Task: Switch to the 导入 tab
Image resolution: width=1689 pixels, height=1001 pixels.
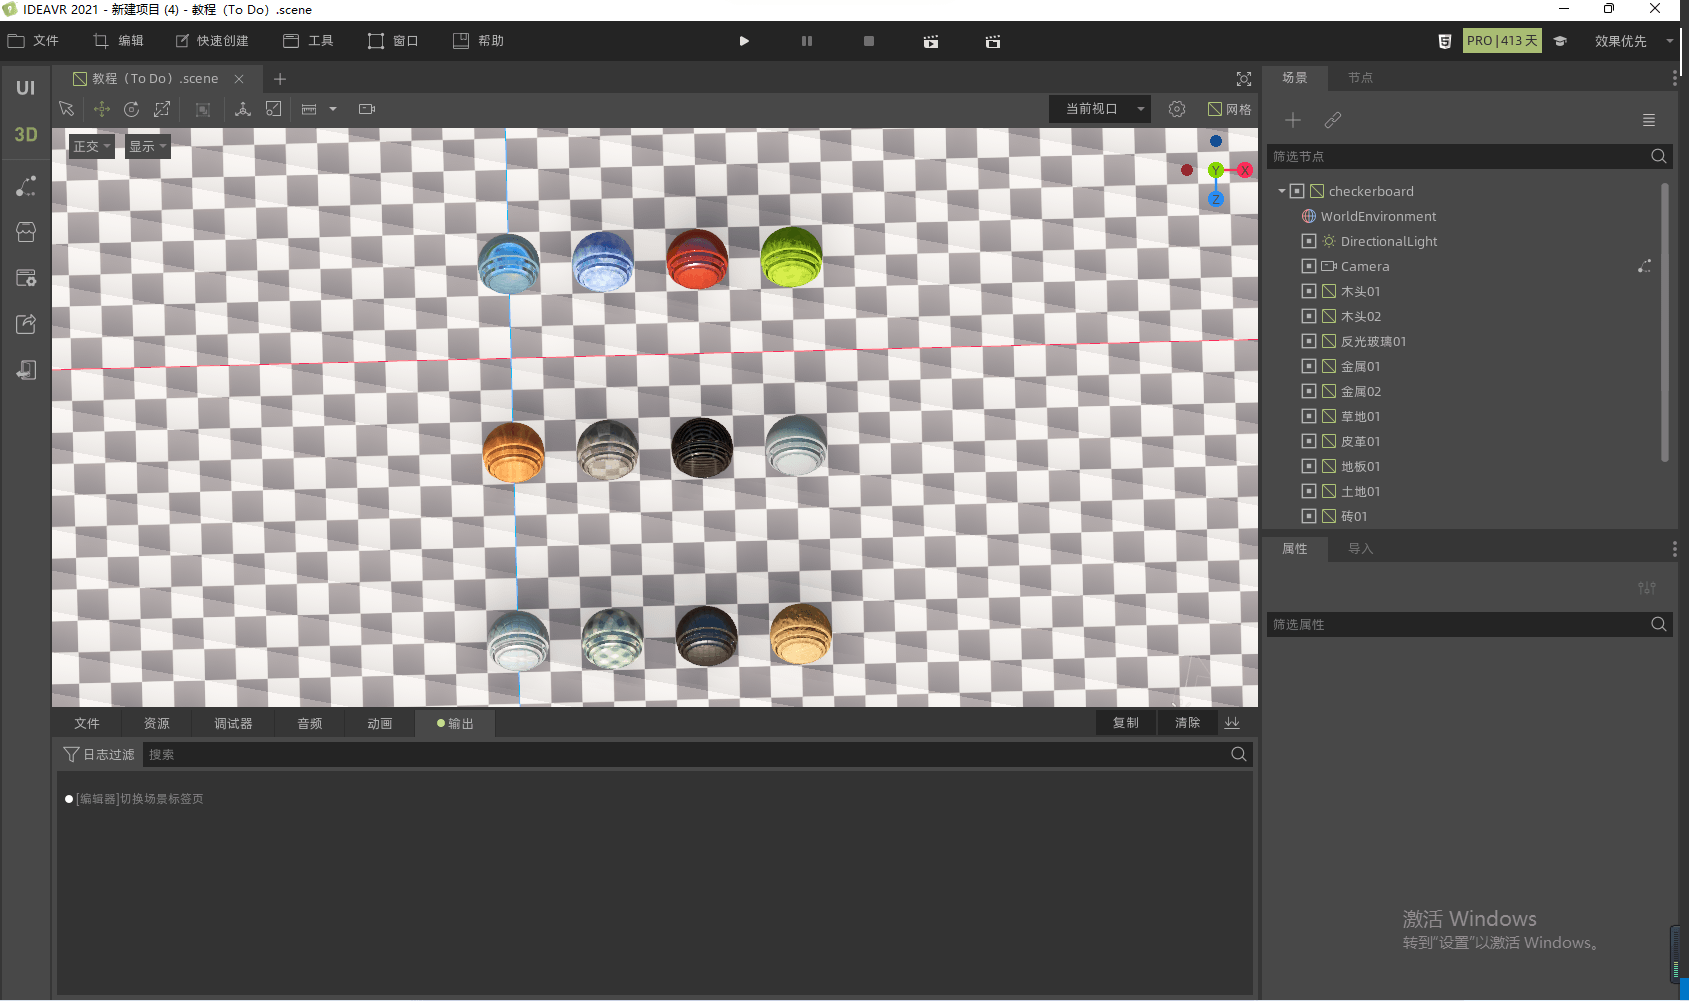Action: pos(1360,549)
